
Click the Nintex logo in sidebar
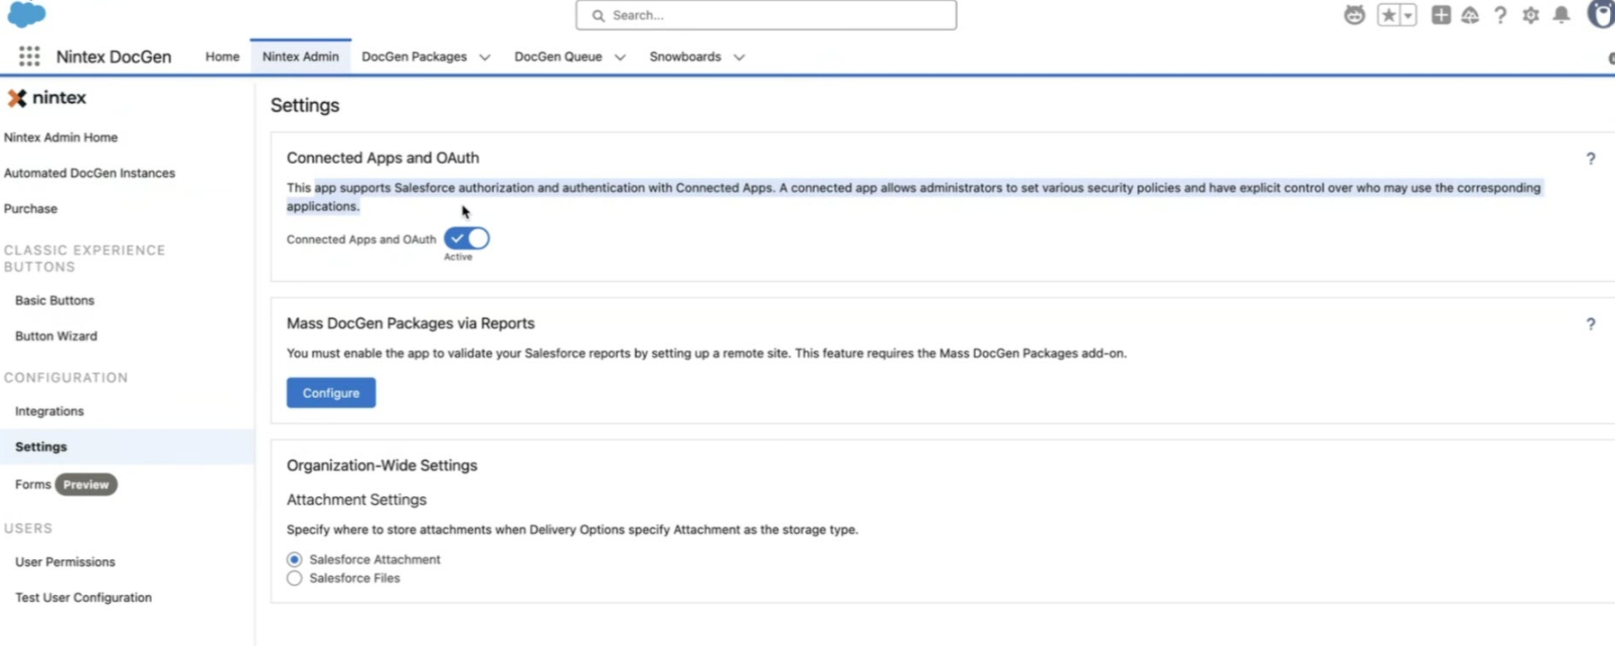pos(46,98)
